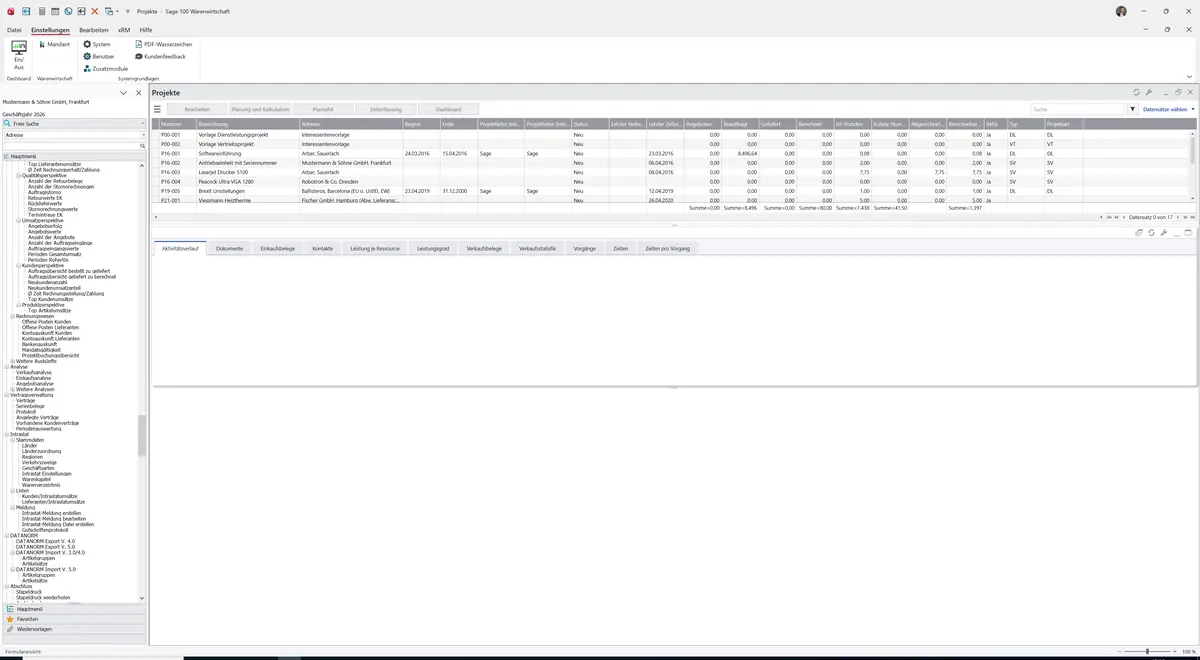Image resolution: width=1200 pixels, height=660 pixels.
Task: Click the Plantafel button
Action: coord(322,109)
